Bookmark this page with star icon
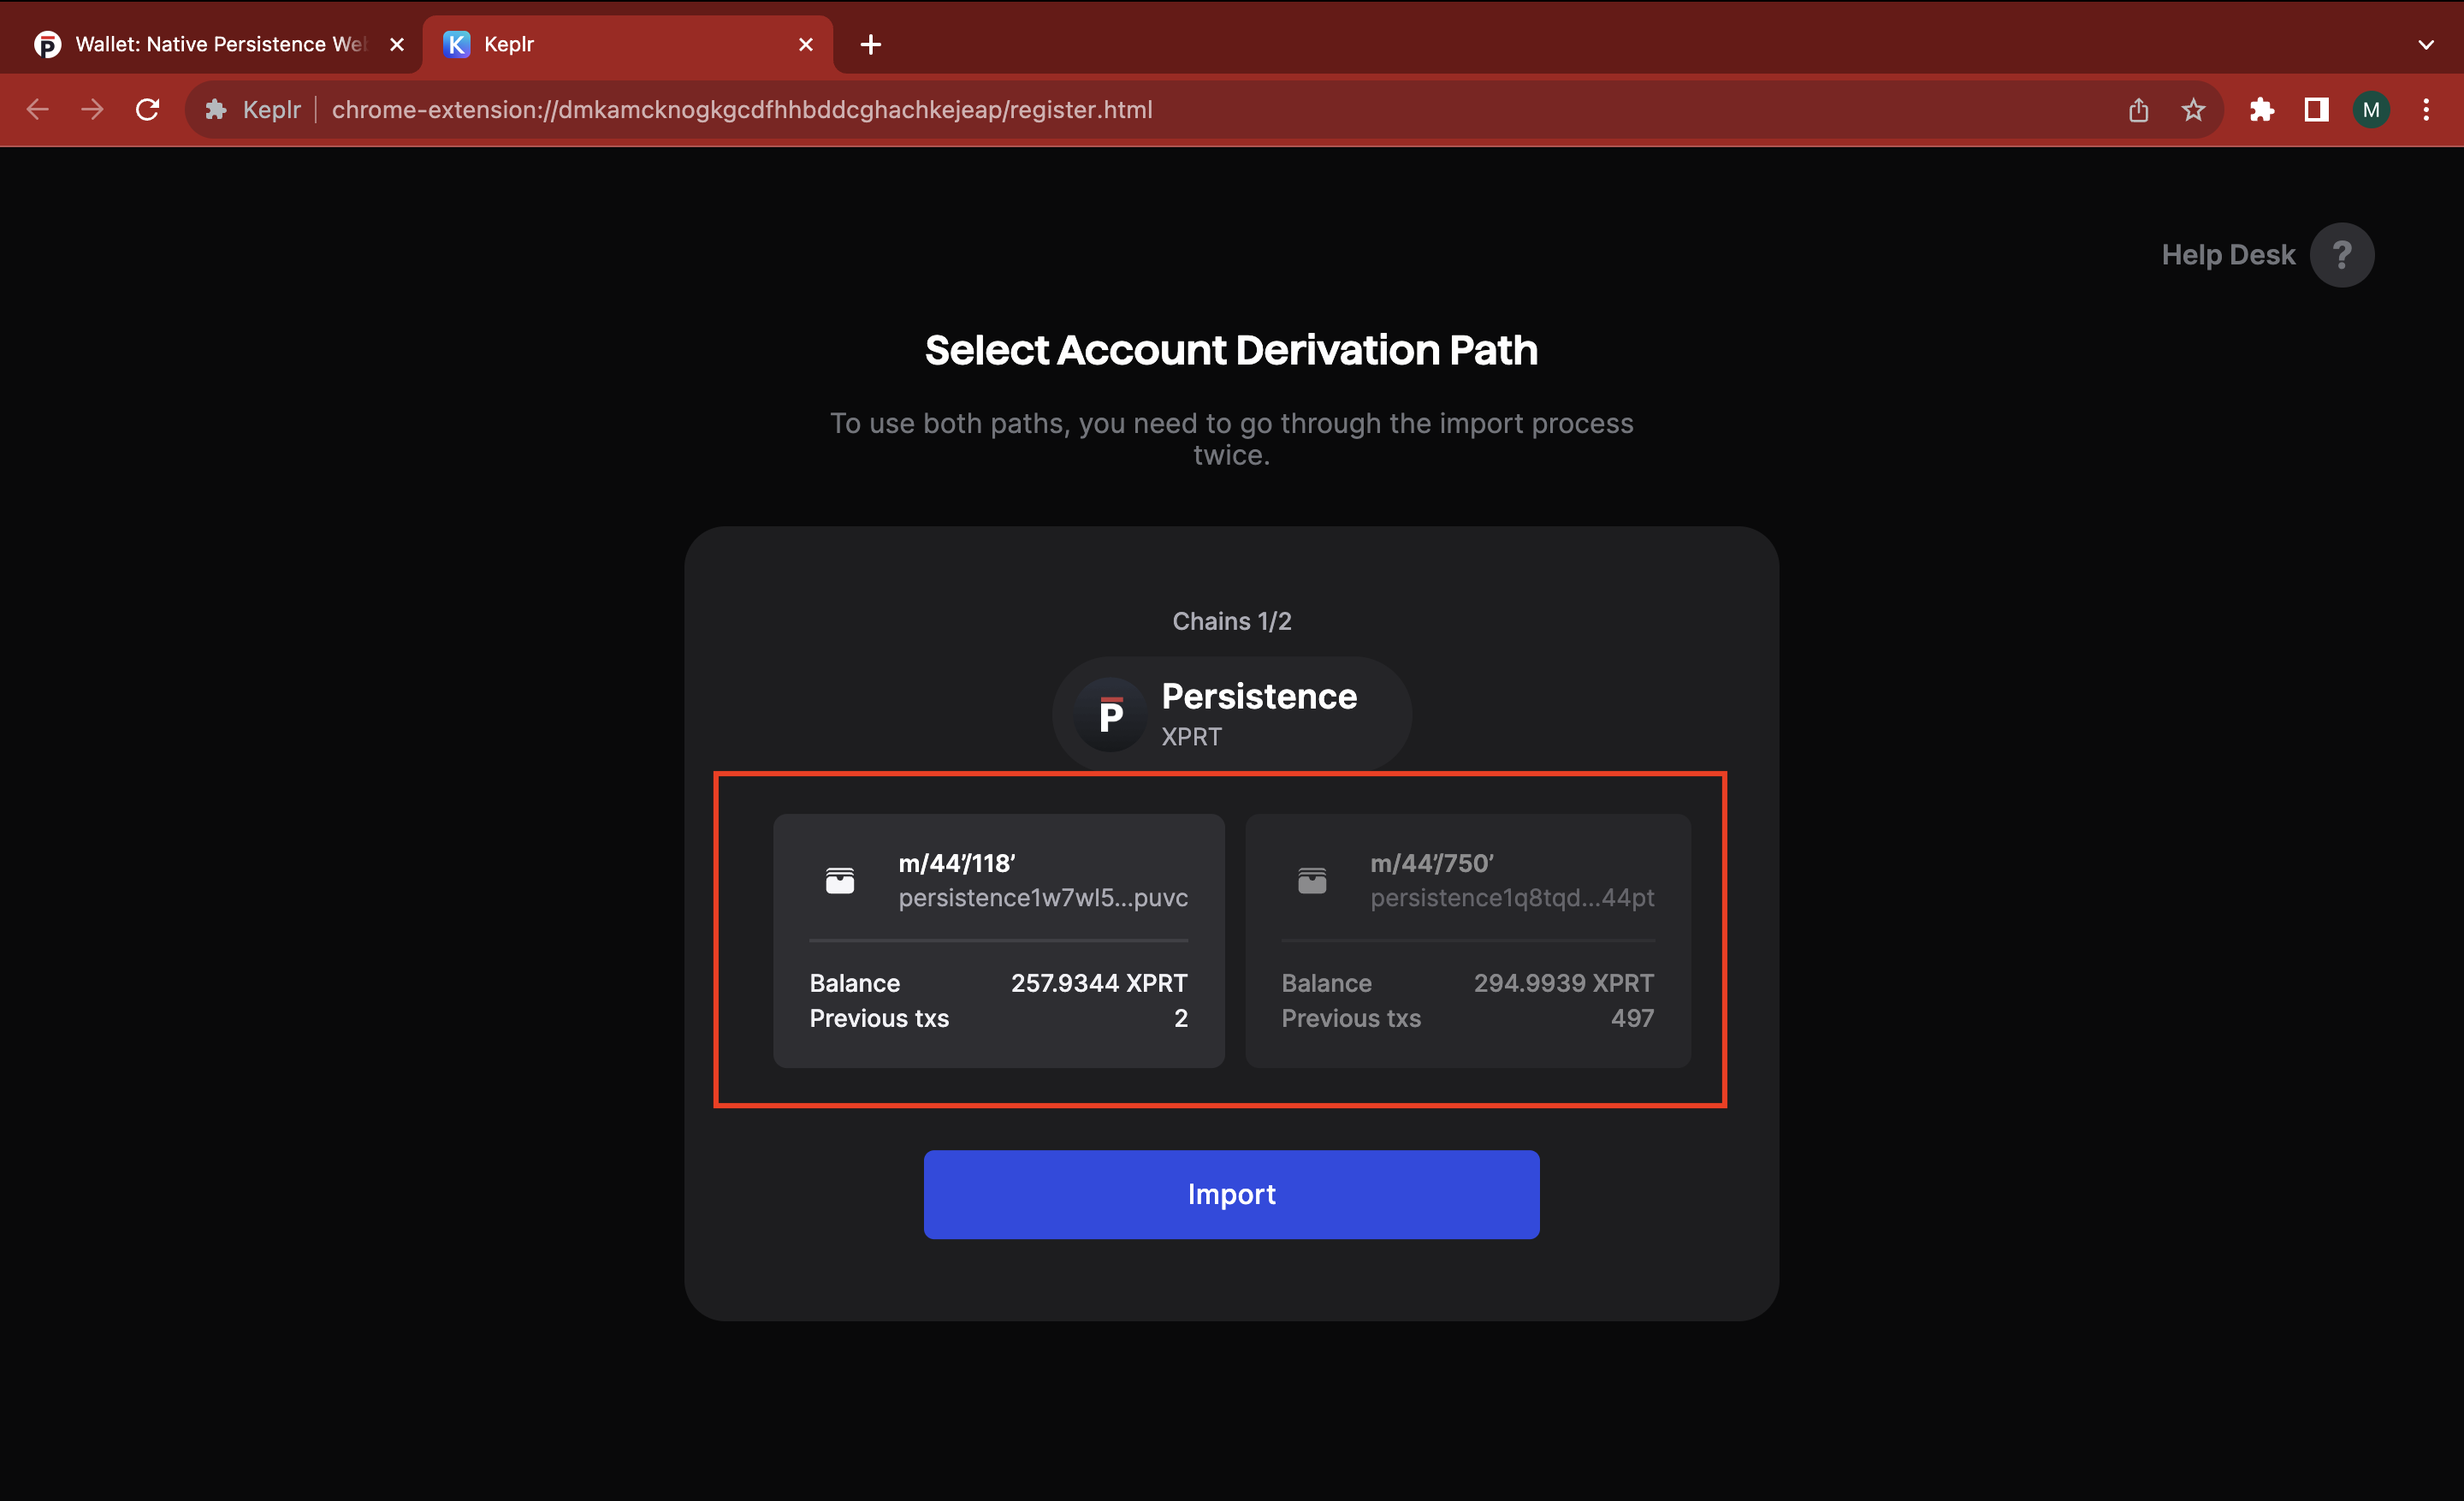The image size is (2464, 1501). coord(2193,110)
